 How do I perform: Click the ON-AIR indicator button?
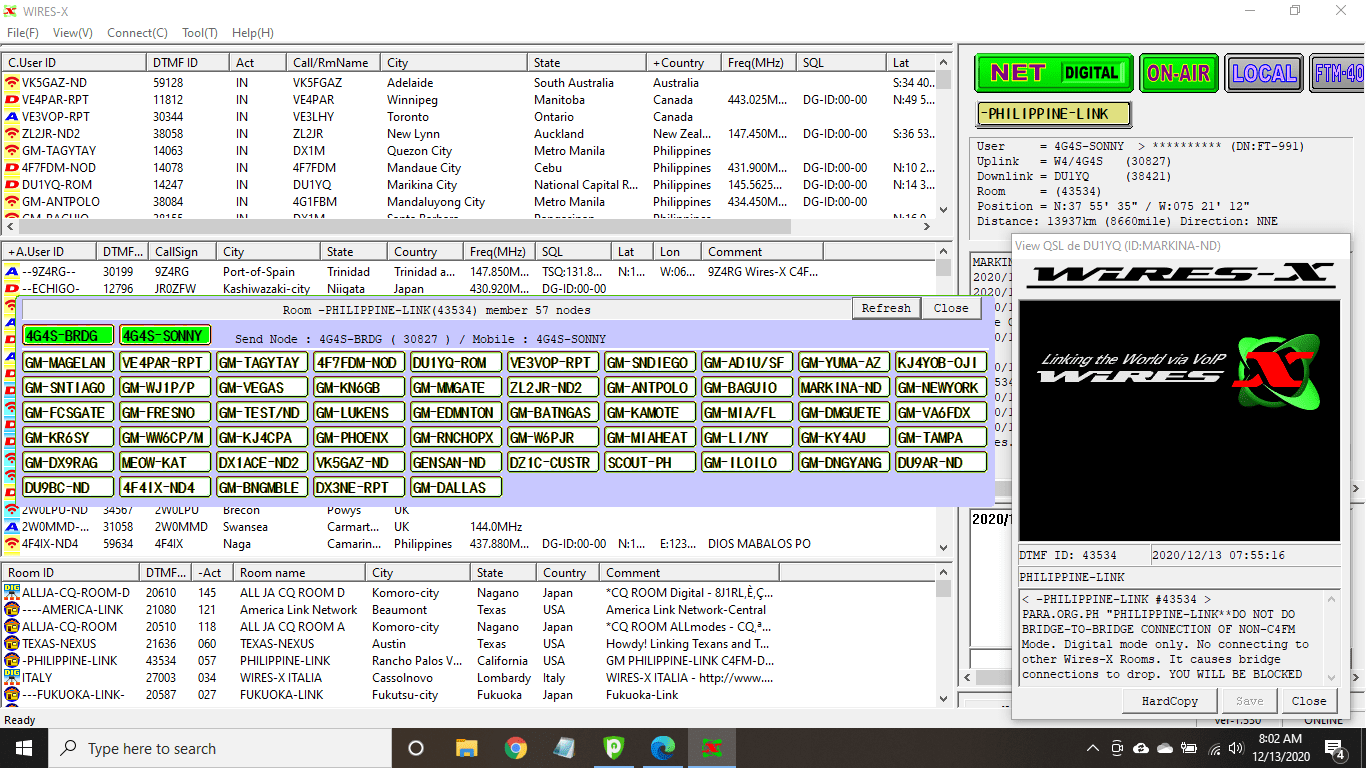pyautogui.click(x=1179, y=73)
